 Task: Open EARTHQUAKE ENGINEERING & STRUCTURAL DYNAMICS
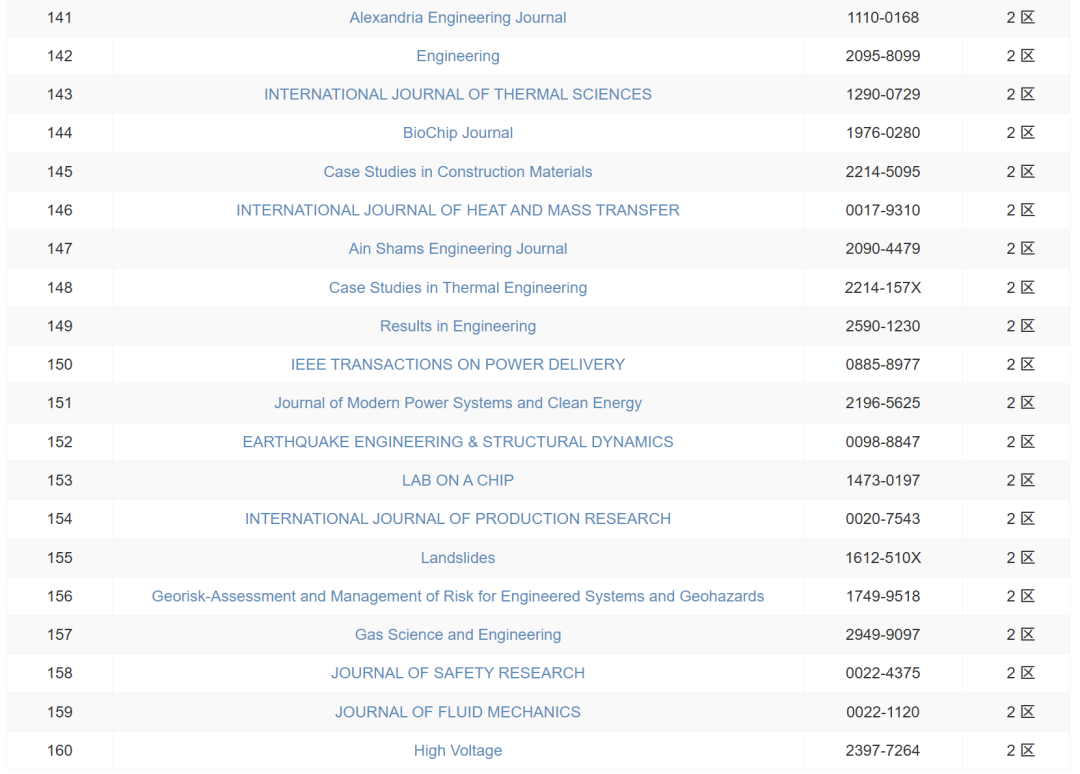(457, 442)
